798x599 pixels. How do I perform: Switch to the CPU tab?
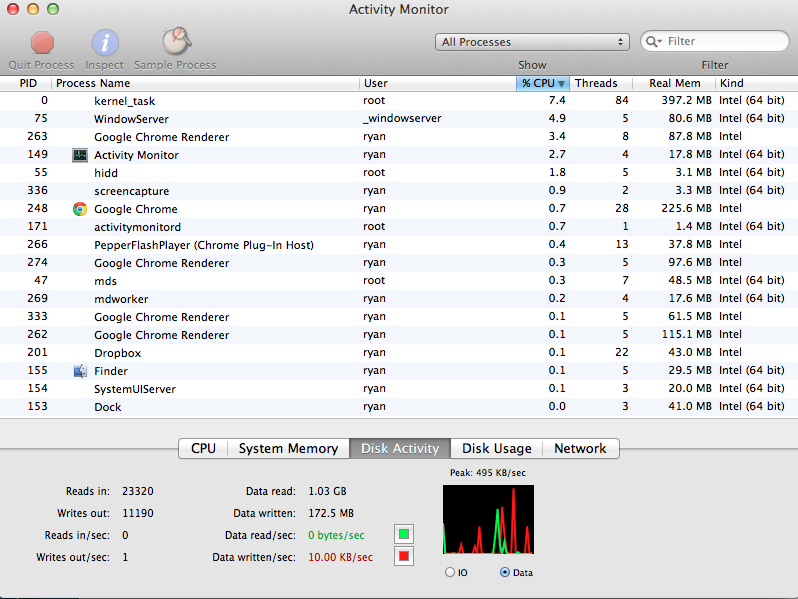203,448
